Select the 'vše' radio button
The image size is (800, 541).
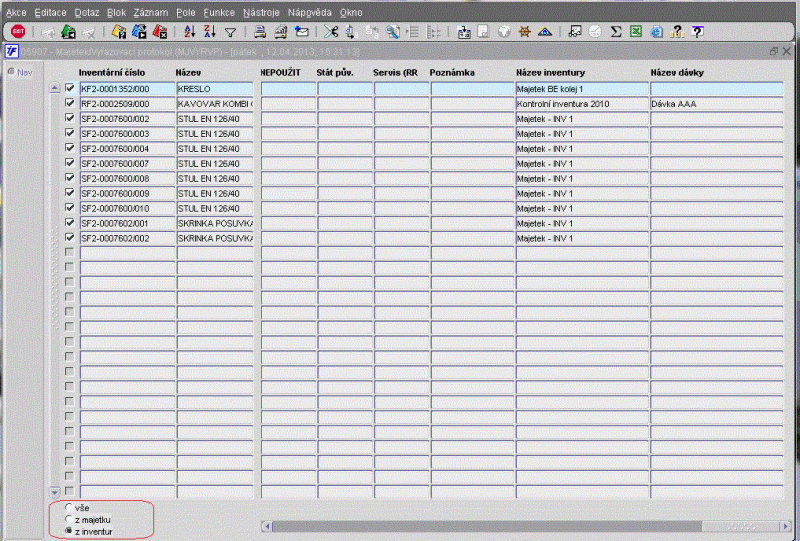pyautogui.click(x=68, y=507)
